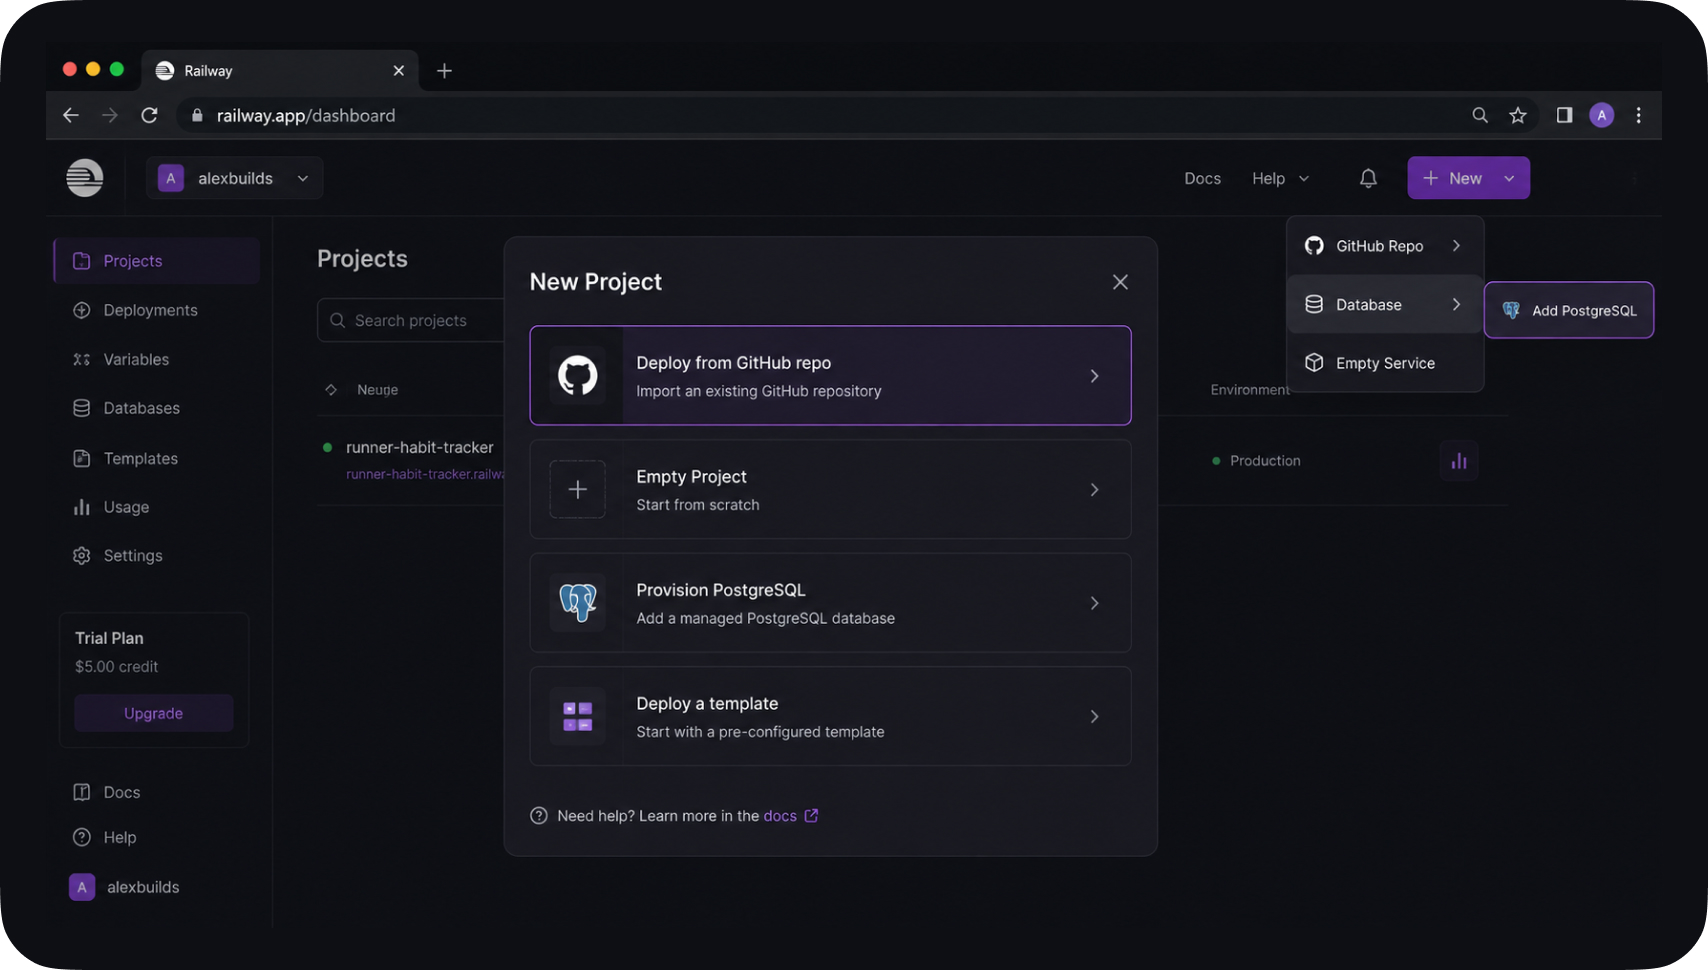This screenshot has height=970, width=1708.
Task: Open the New button dropdown arrow
Action: (x=1509, y=178)
